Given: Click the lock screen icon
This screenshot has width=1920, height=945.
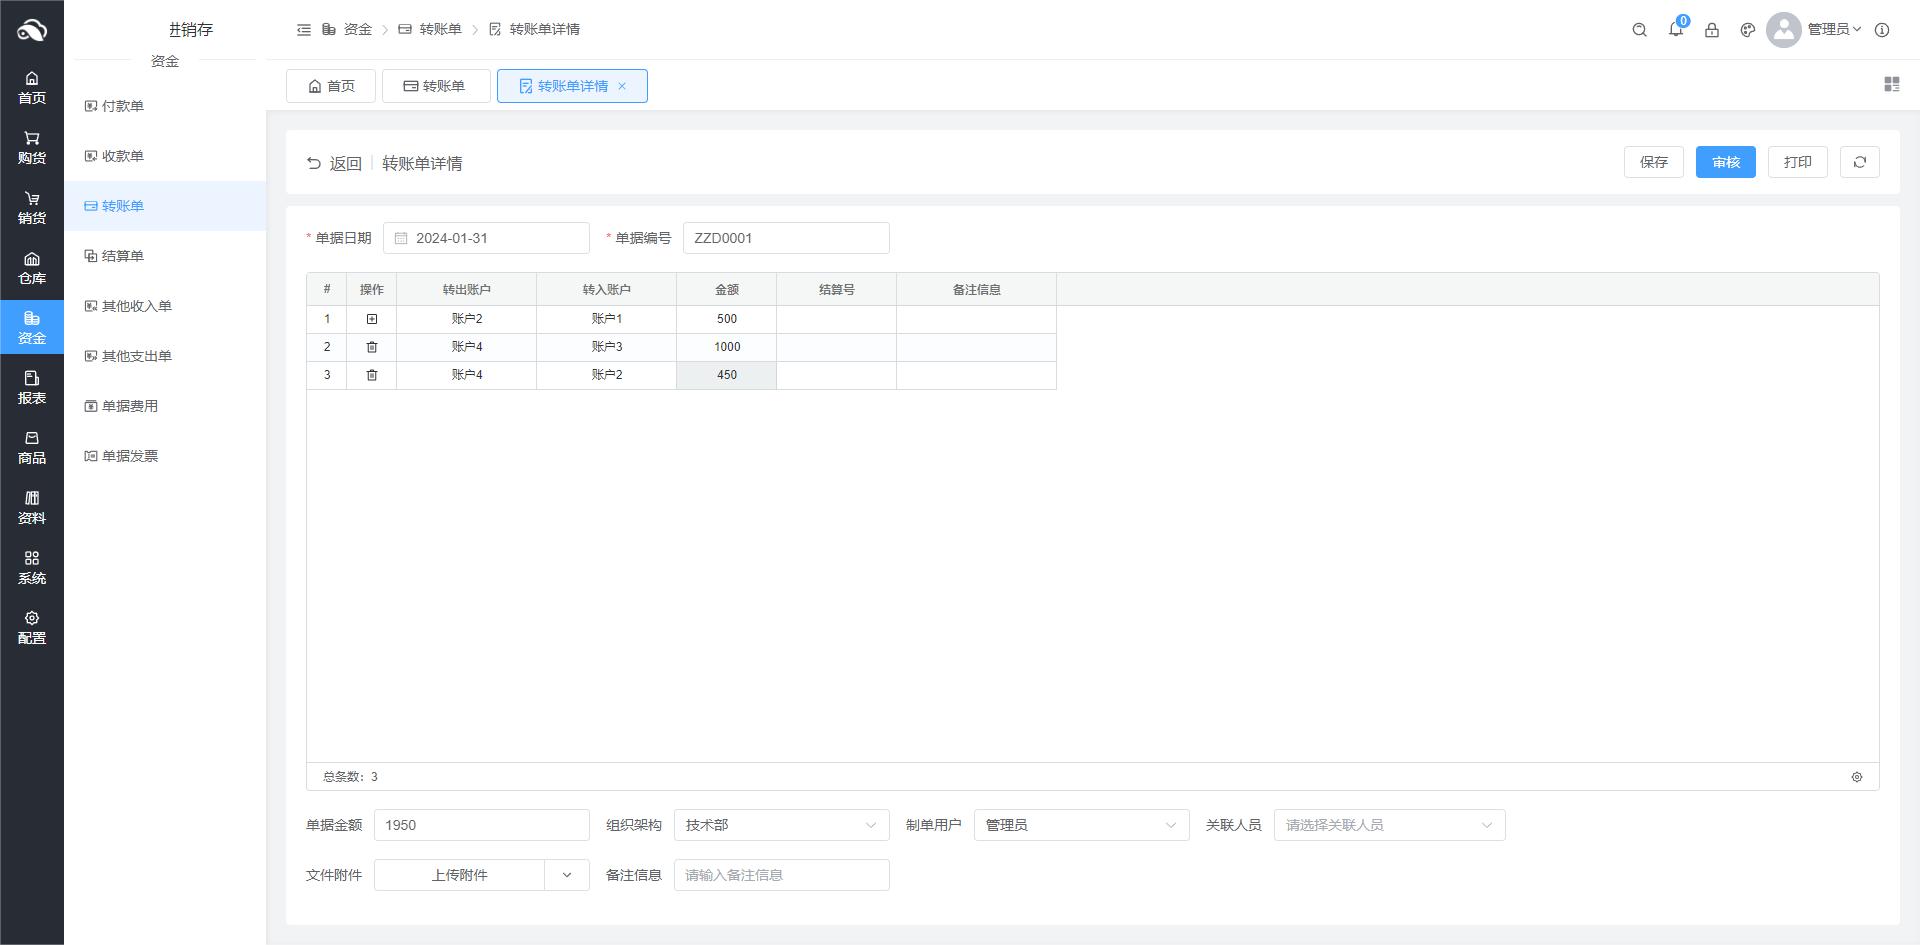Looking at the screenshot, I should click(1711, 30).
